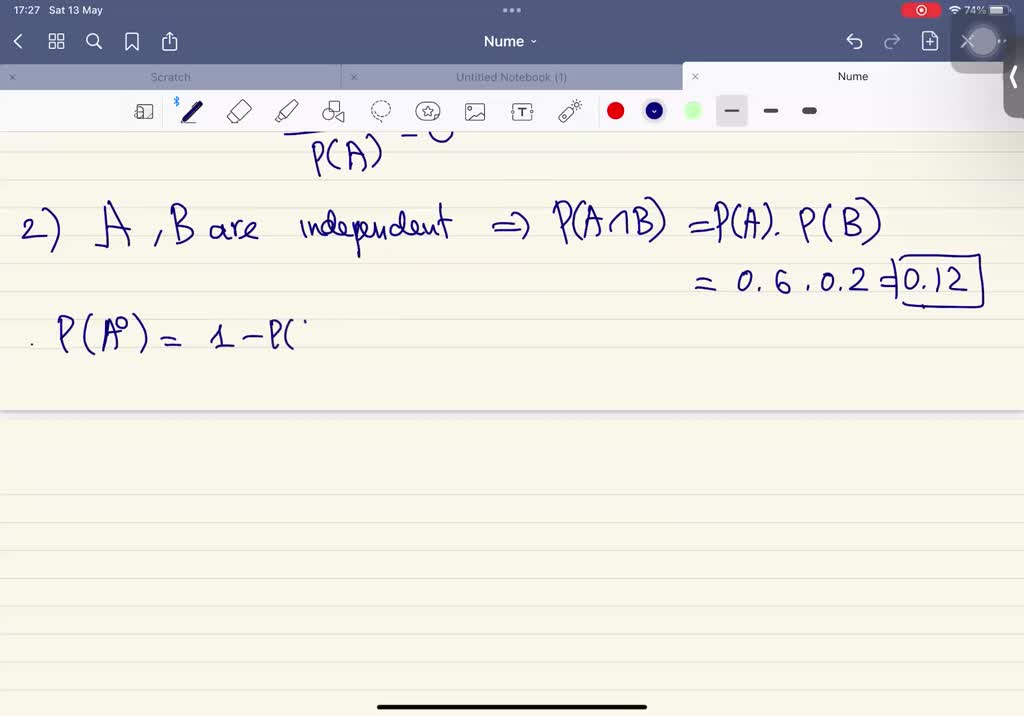Screen dimensions: 1024x716
Task: Toggle the medium stroke thickness option
Action: pos(770,111)
